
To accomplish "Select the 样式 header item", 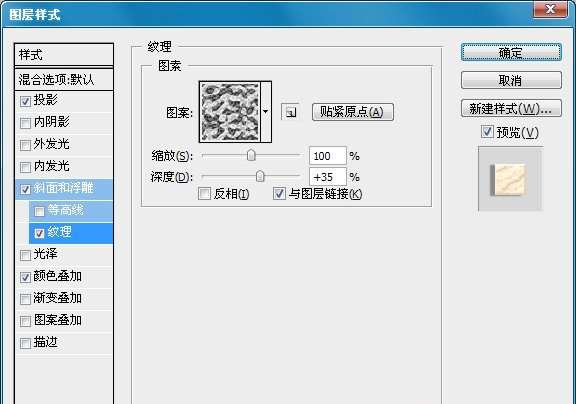I will [x=64, y=55].
